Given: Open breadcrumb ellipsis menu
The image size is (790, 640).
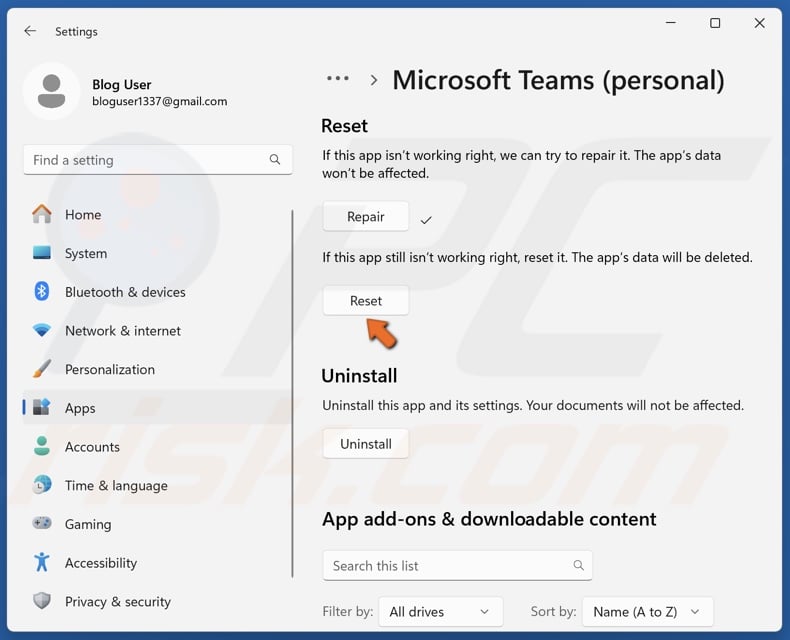Looking at the screenshot, I should (x=338, y=79).
